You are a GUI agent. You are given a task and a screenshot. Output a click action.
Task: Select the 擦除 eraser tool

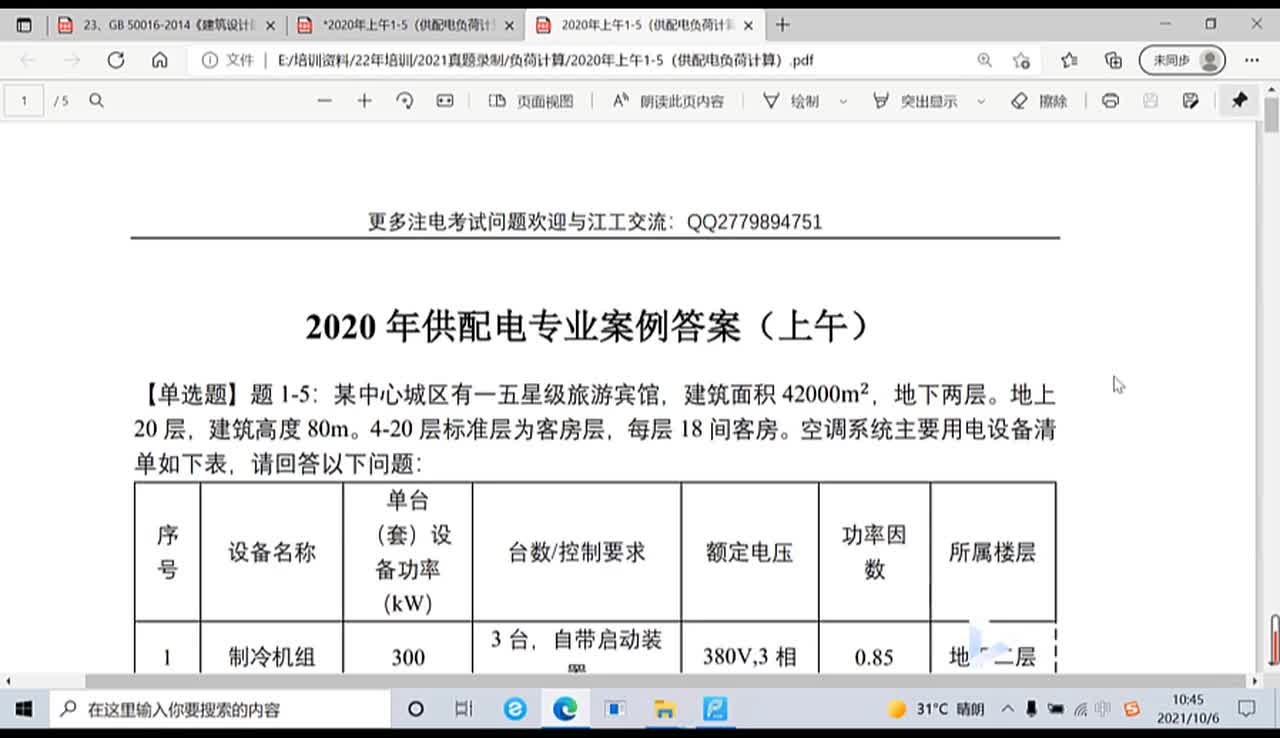coord(1039,101)
